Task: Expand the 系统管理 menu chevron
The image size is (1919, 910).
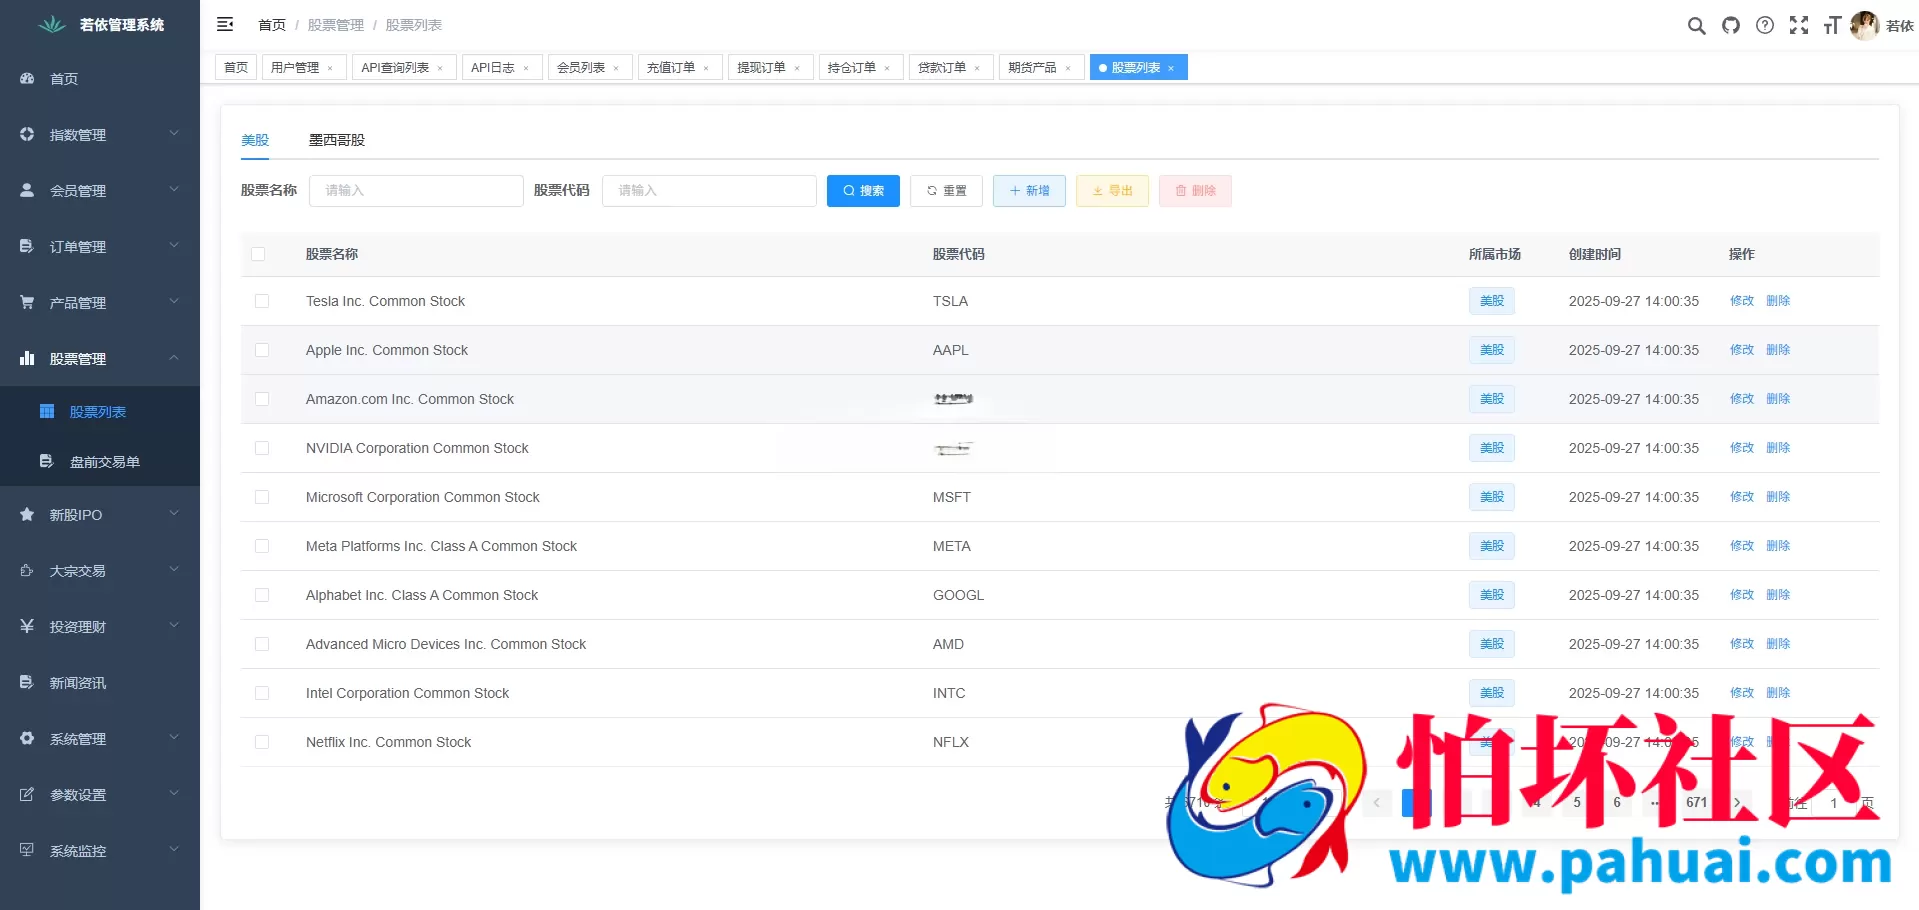Action: pos(174,737)
